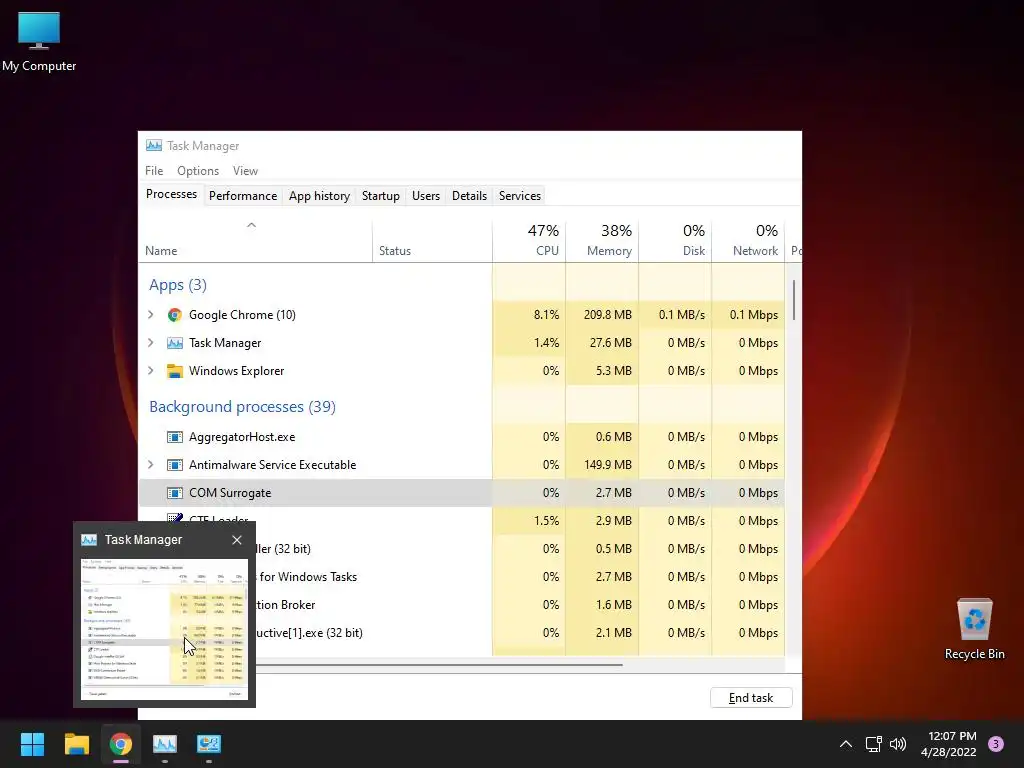This screenshot has height=768, width=1024.
Task: Switch to the Users tab
Action: tap(426, 196)
